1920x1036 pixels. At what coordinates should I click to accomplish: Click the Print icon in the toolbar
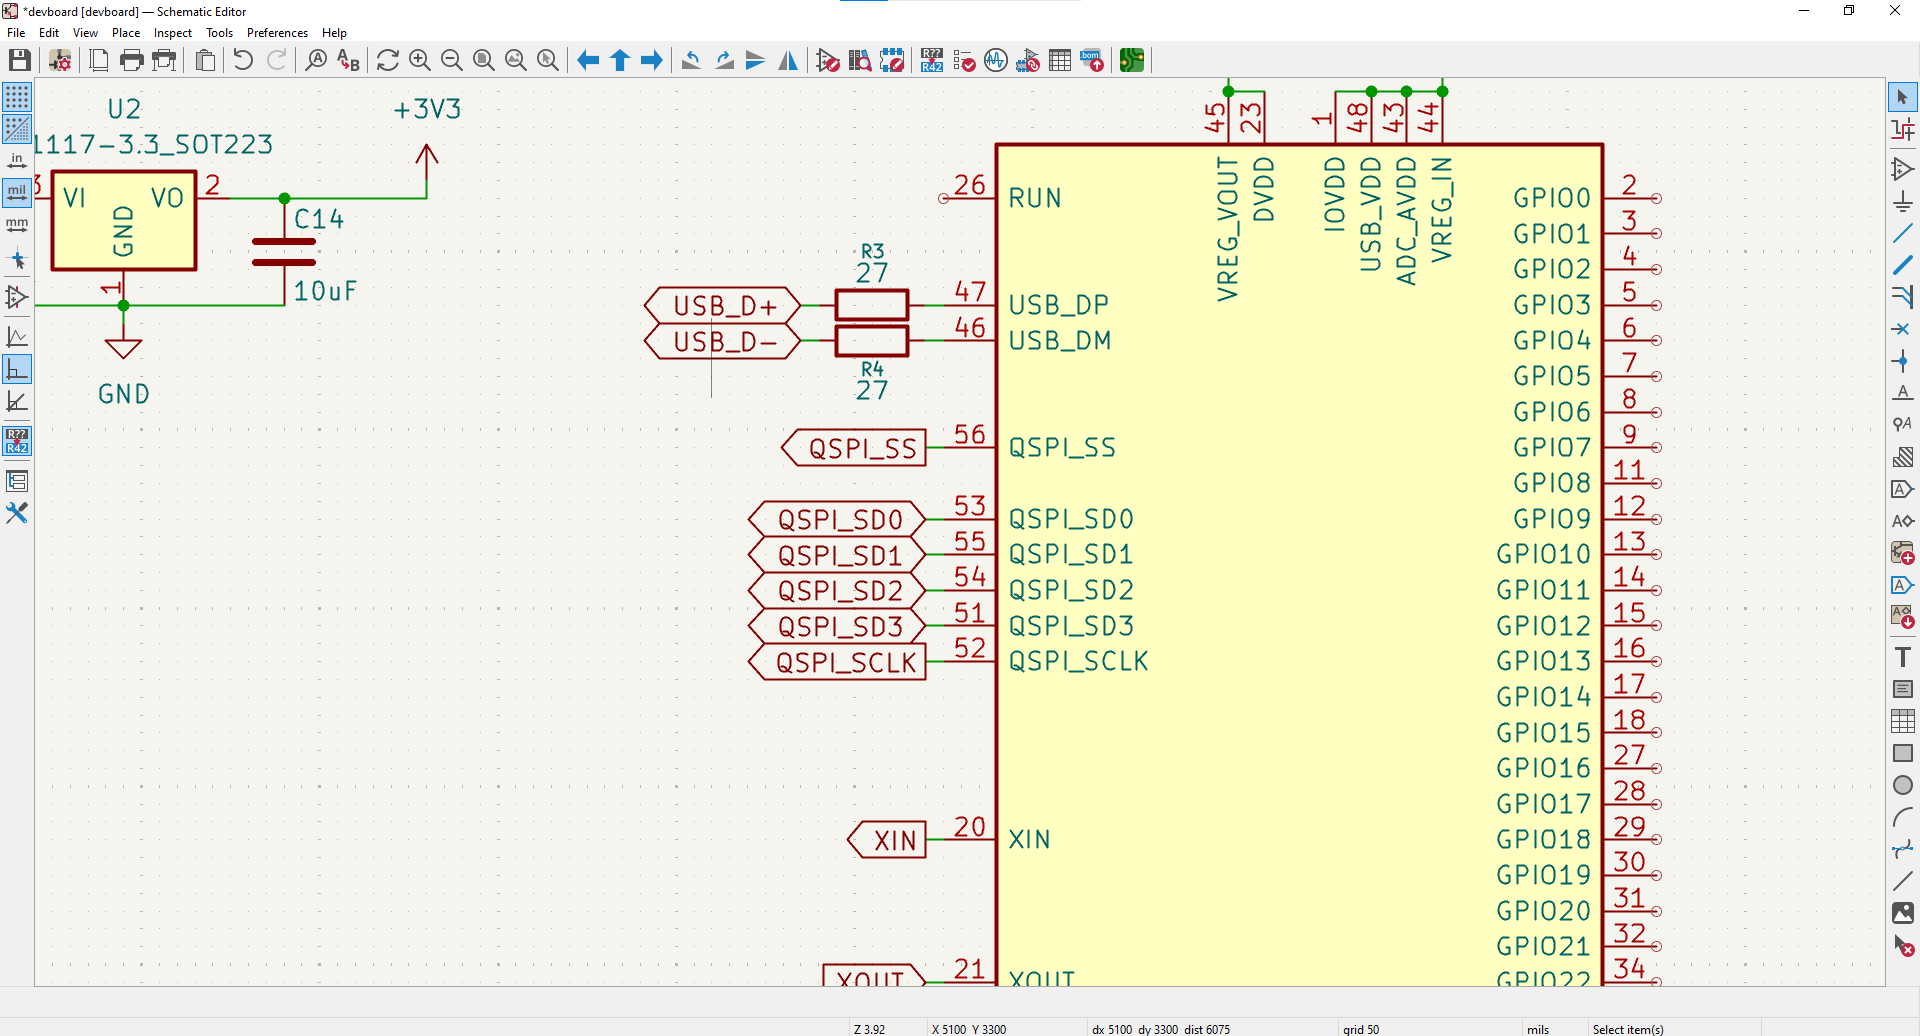click(x=131, y=61)
